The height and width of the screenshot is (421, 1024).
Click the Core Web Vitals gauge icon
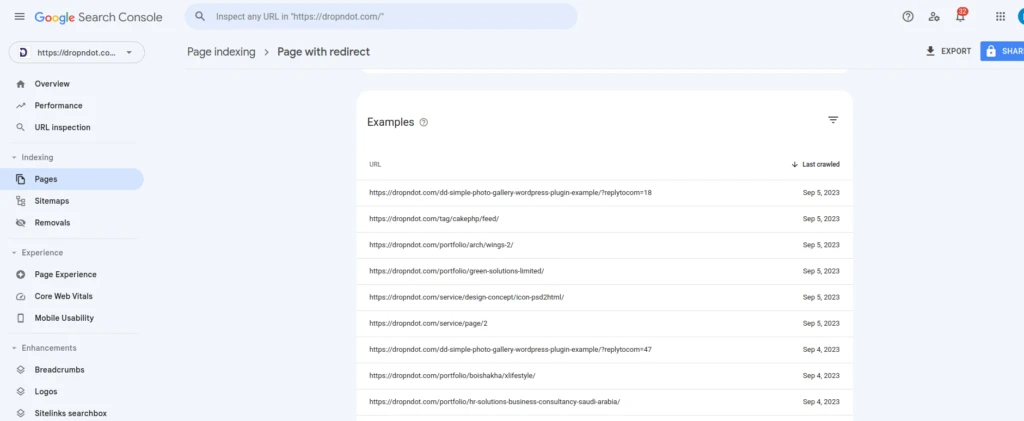20,296
